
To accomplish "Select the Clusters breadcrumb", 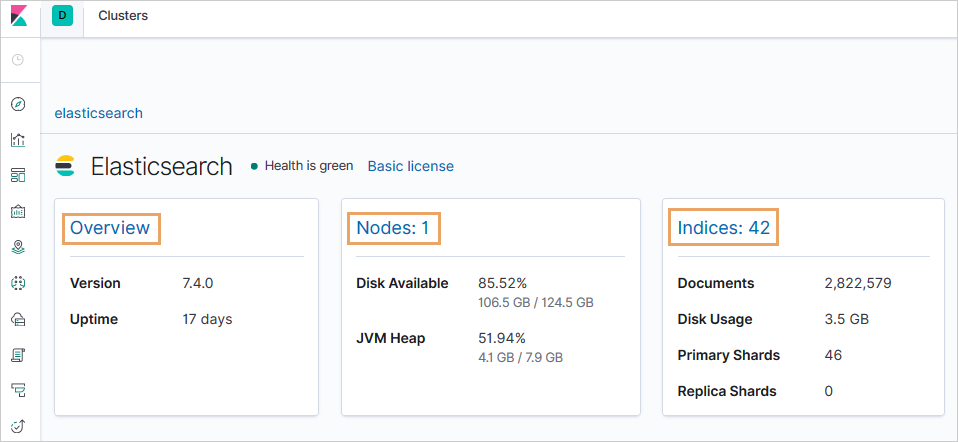I will [x=123, y=16].
